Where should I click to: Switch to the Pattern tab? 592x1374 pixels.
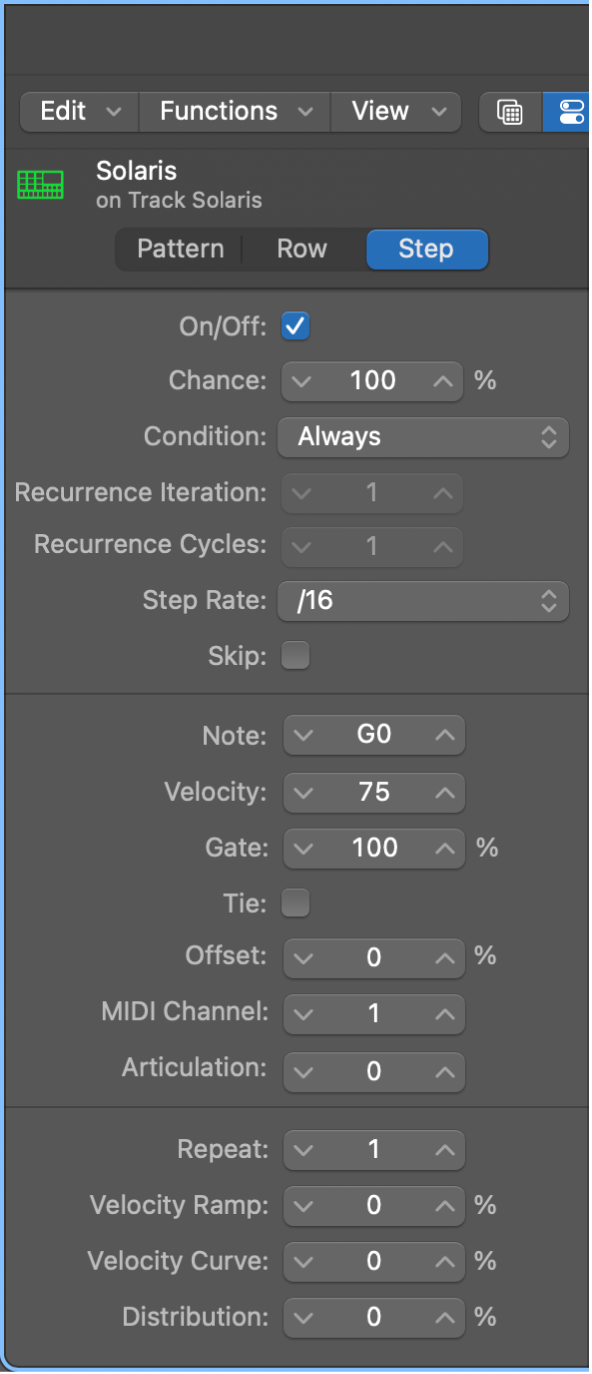coord(180,249)
